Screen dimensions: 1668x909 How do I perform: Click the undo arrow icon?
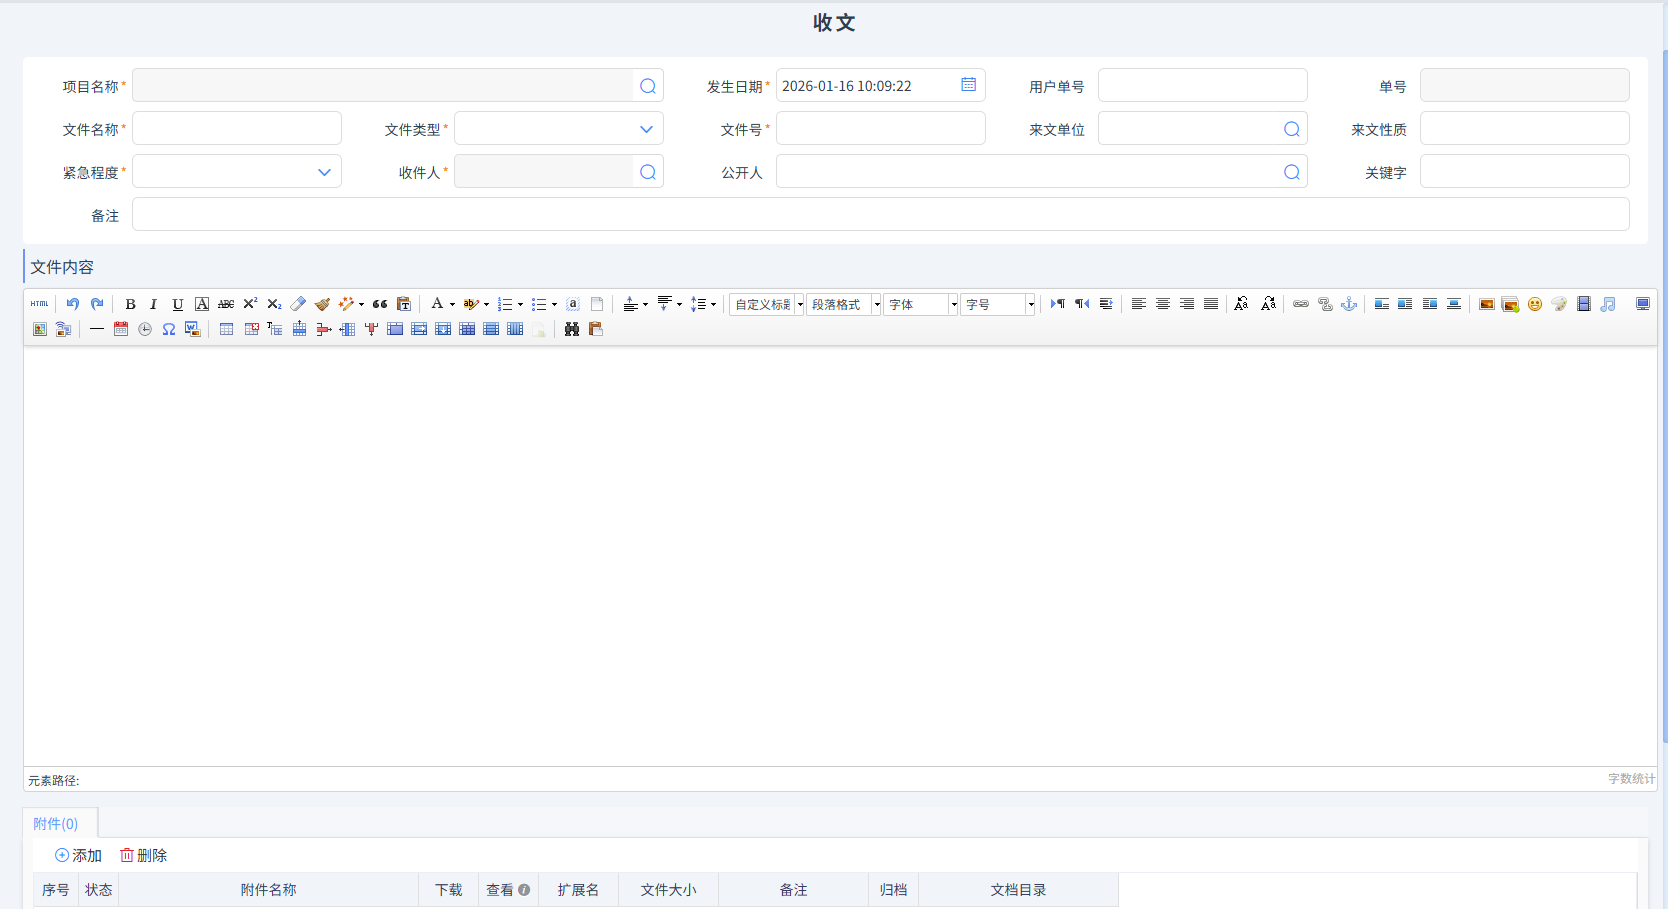pyautogui.click(x=73, y=304)
